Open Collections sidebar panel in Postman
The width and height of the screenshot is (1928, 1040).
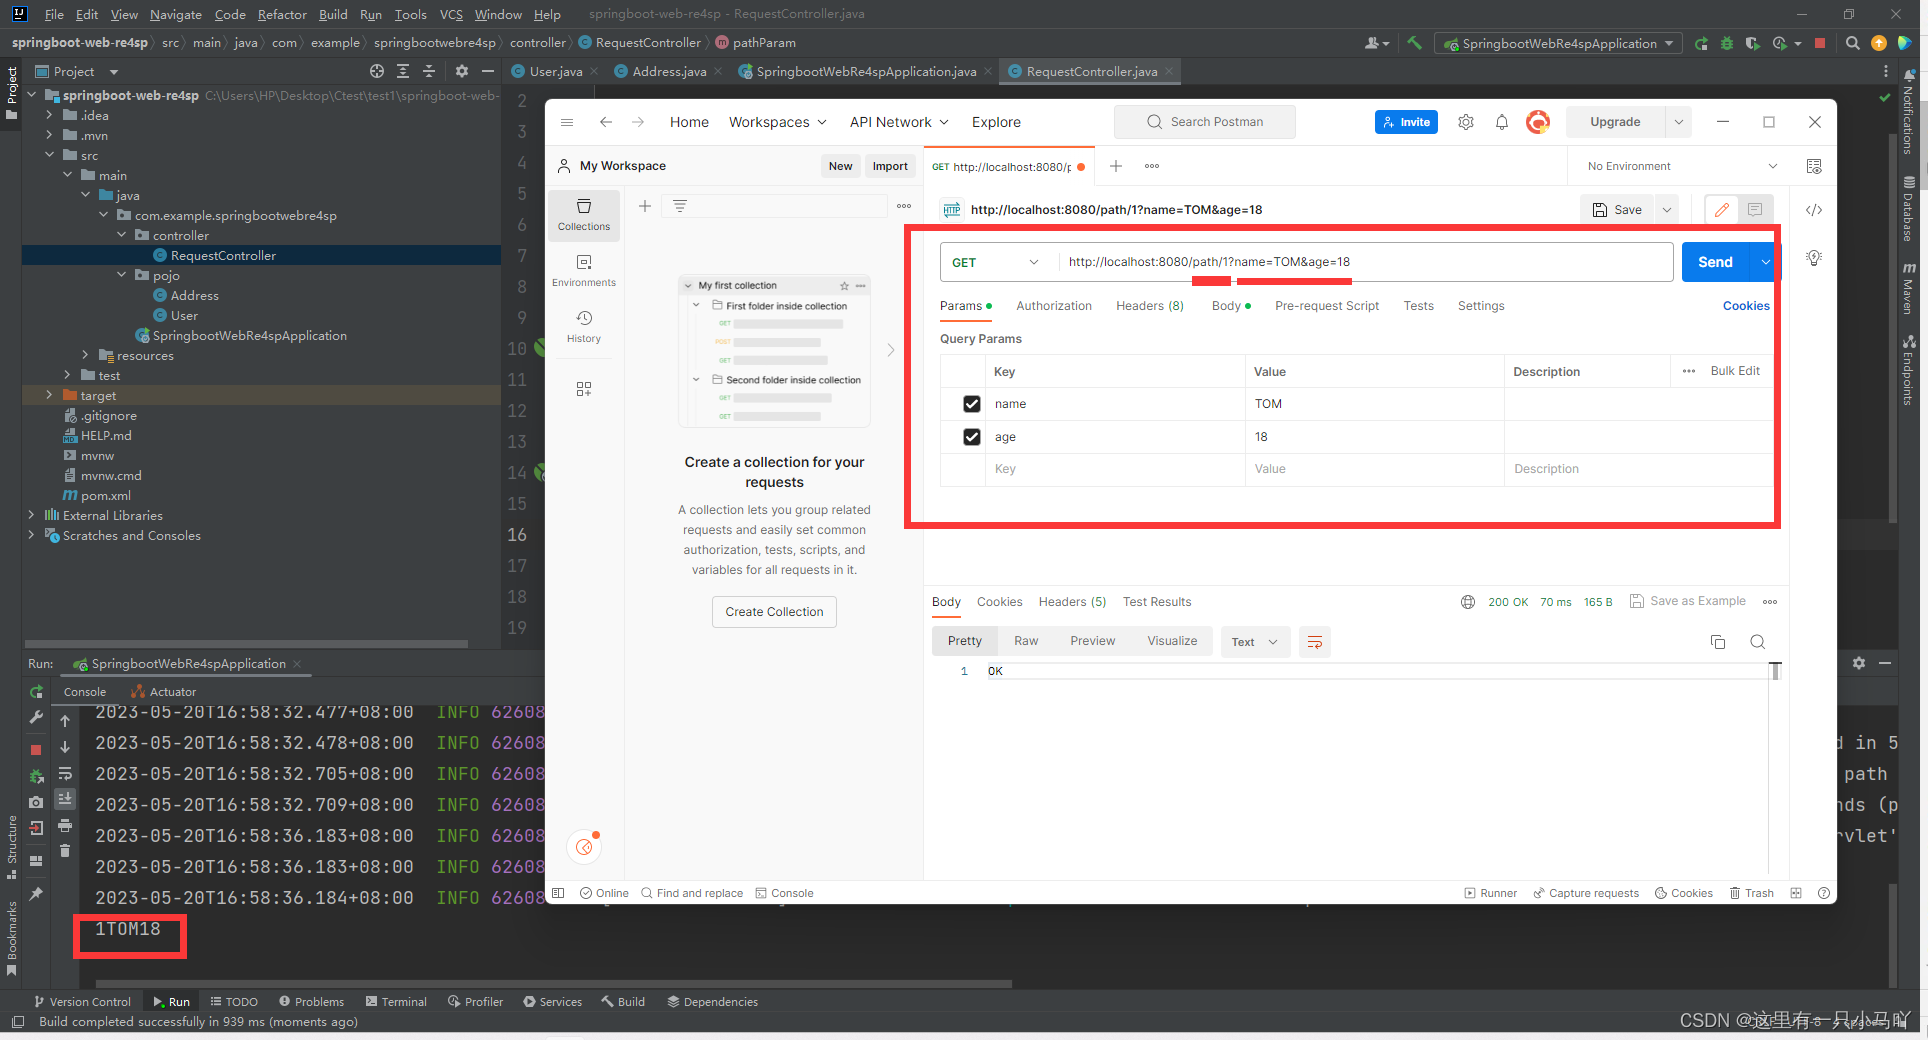click(584, 215)
